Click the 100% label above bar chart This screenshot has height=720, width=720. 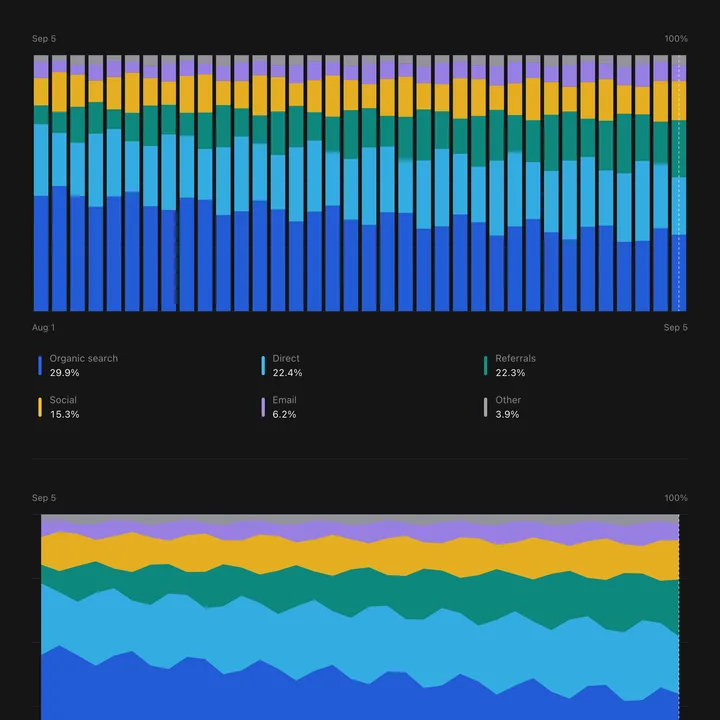[x=676, y=39]
